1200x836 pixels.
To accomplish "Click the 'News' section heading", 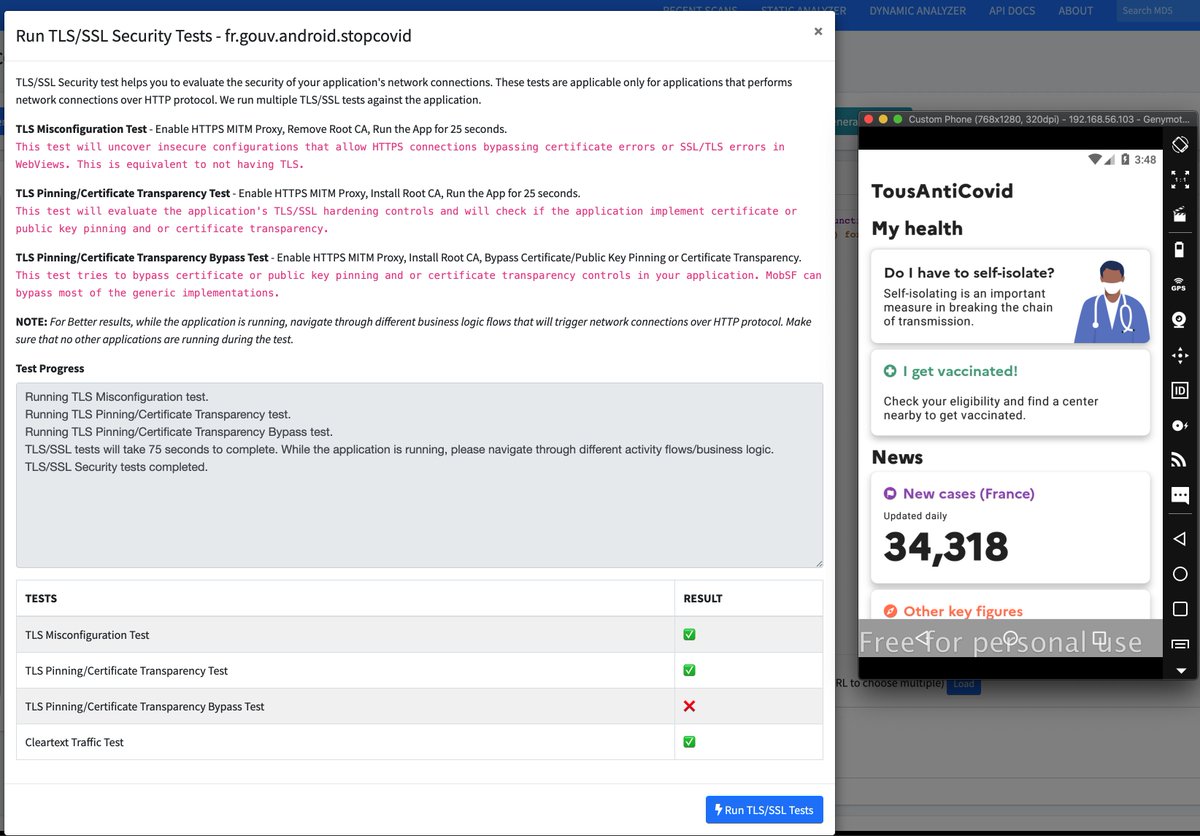I will click(897, 457).
